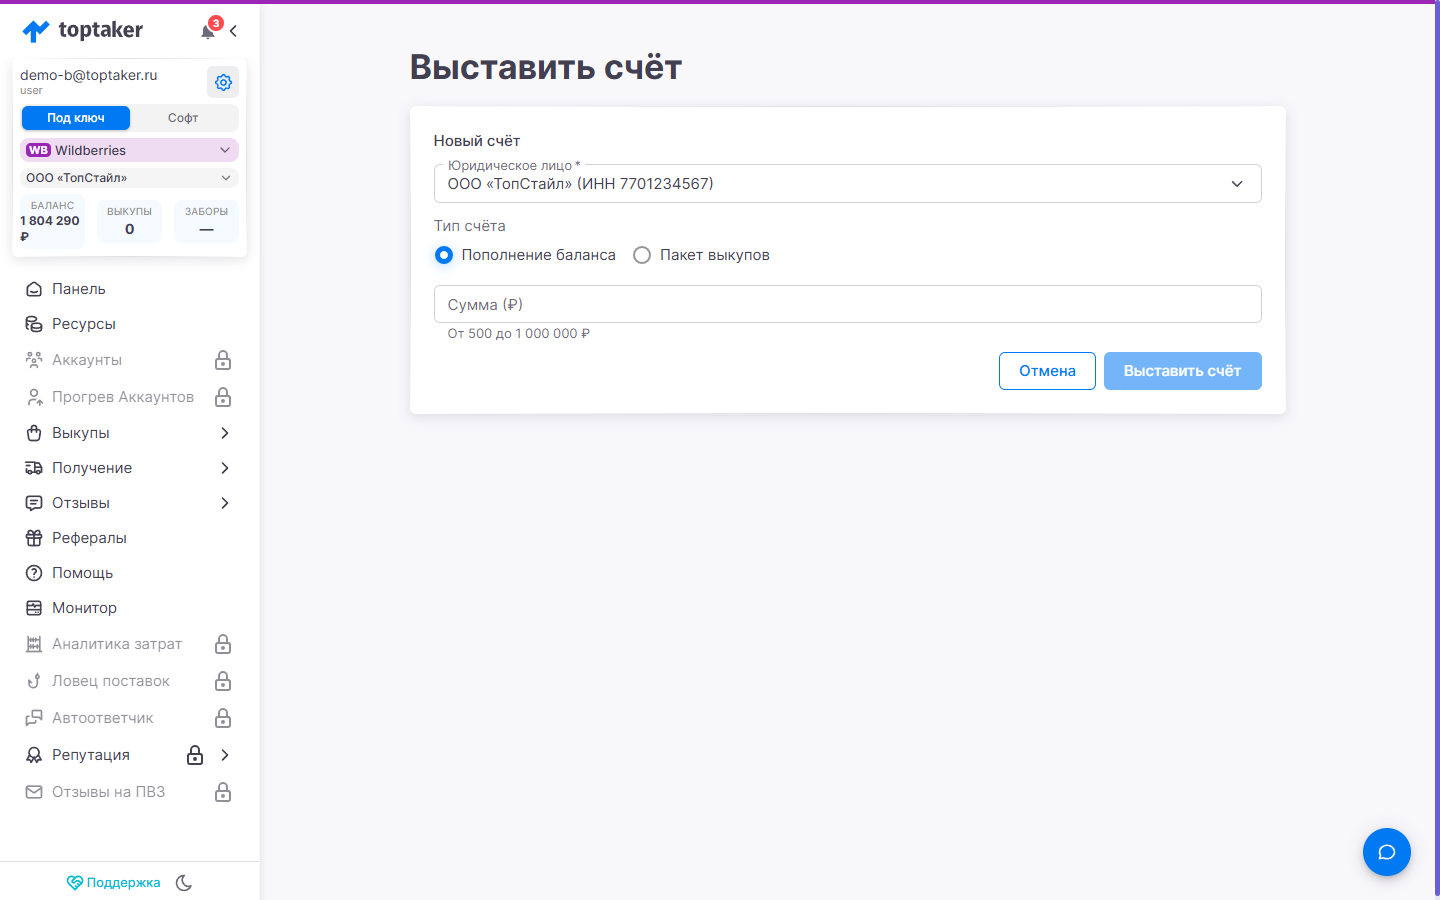The image size is (1440, 900).
Task: Expand Получение submenu chevron
Action: tap(225, 468)
